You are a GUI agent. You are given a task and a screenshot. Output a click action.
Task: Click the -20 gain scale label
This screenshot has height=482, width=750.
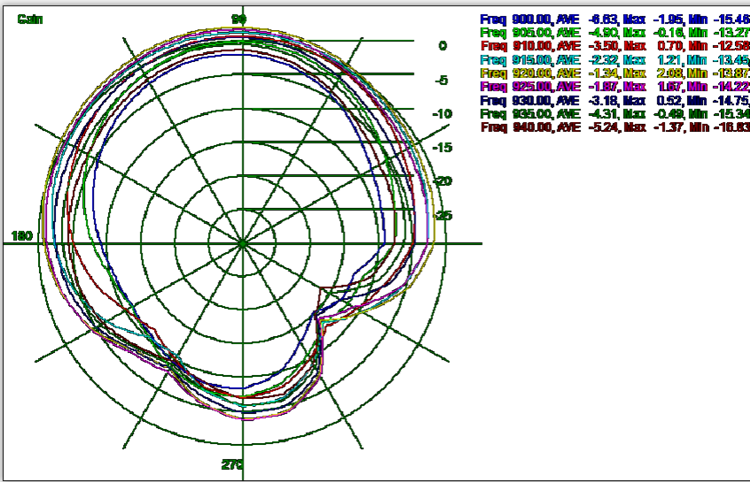click(x=441, y=181)
